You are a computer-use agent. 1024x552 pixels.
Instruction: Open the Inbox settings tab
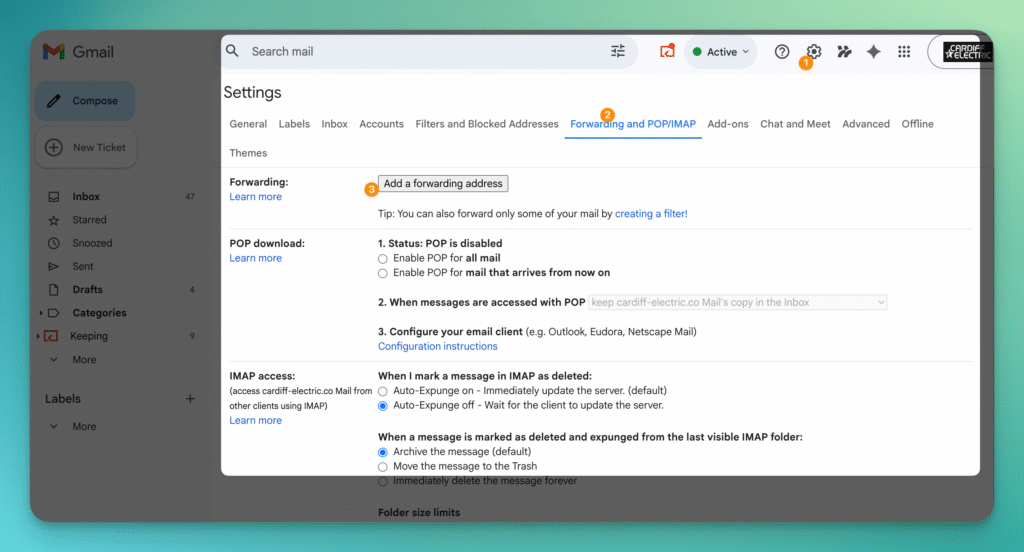tap(334, 124)
